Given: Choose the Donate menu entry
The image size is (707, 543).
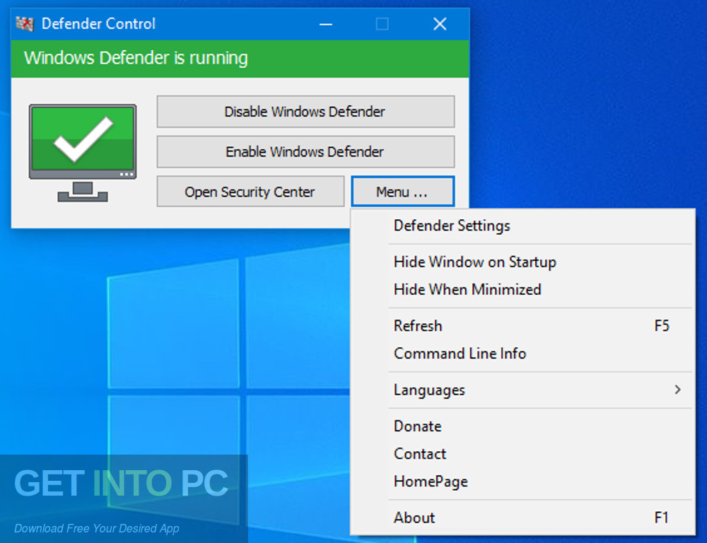Looking at the screenshot, I should pyautogui.click(x=523, y=426).
